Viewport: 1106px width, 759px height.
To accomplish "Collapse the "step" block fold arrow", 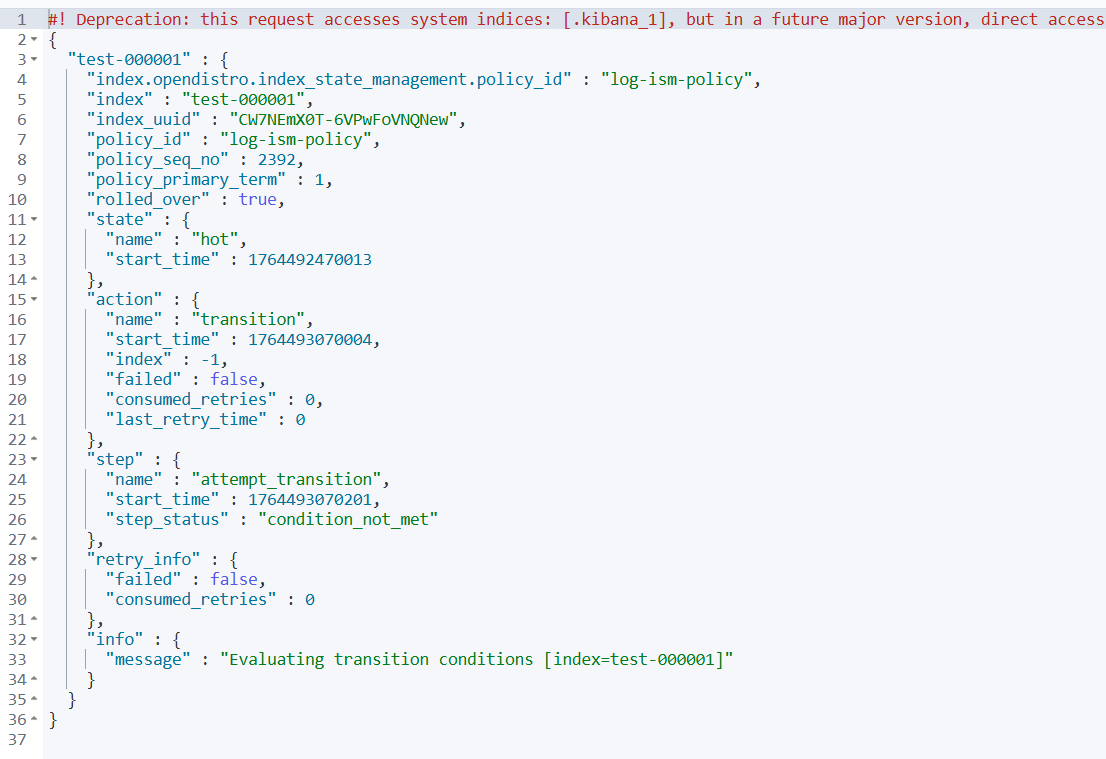I will 34,459.
